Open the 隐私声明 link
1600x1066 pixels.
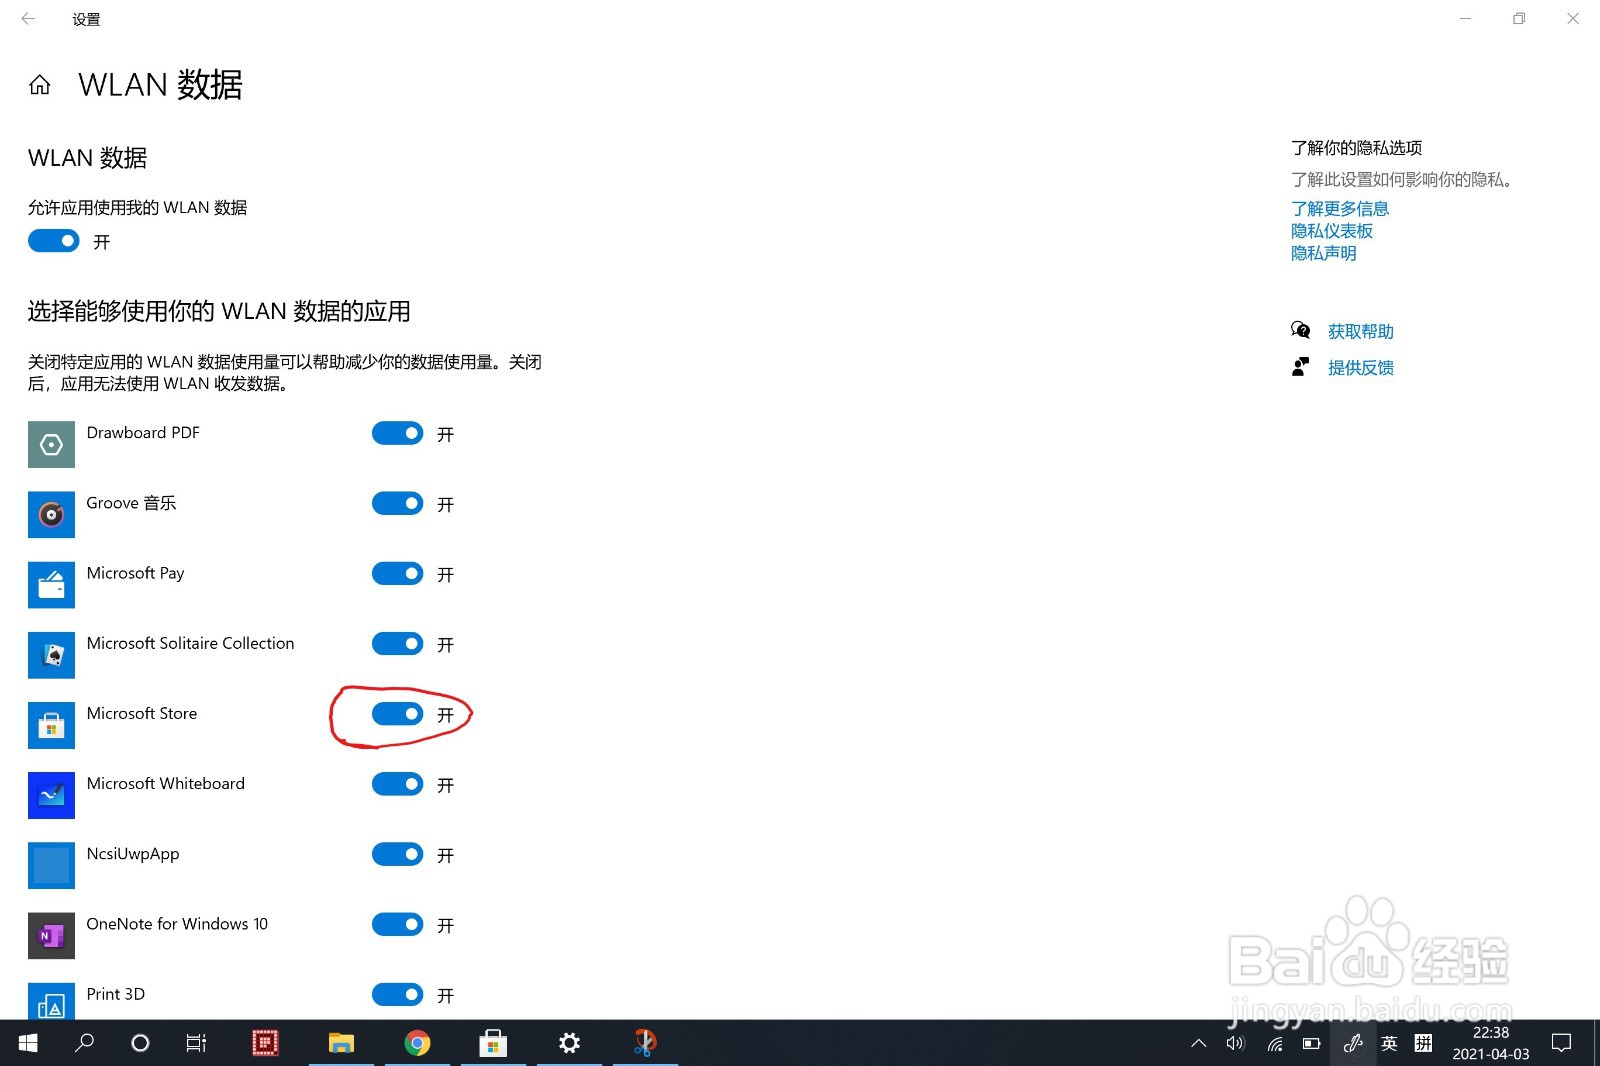pos(1324,254)
